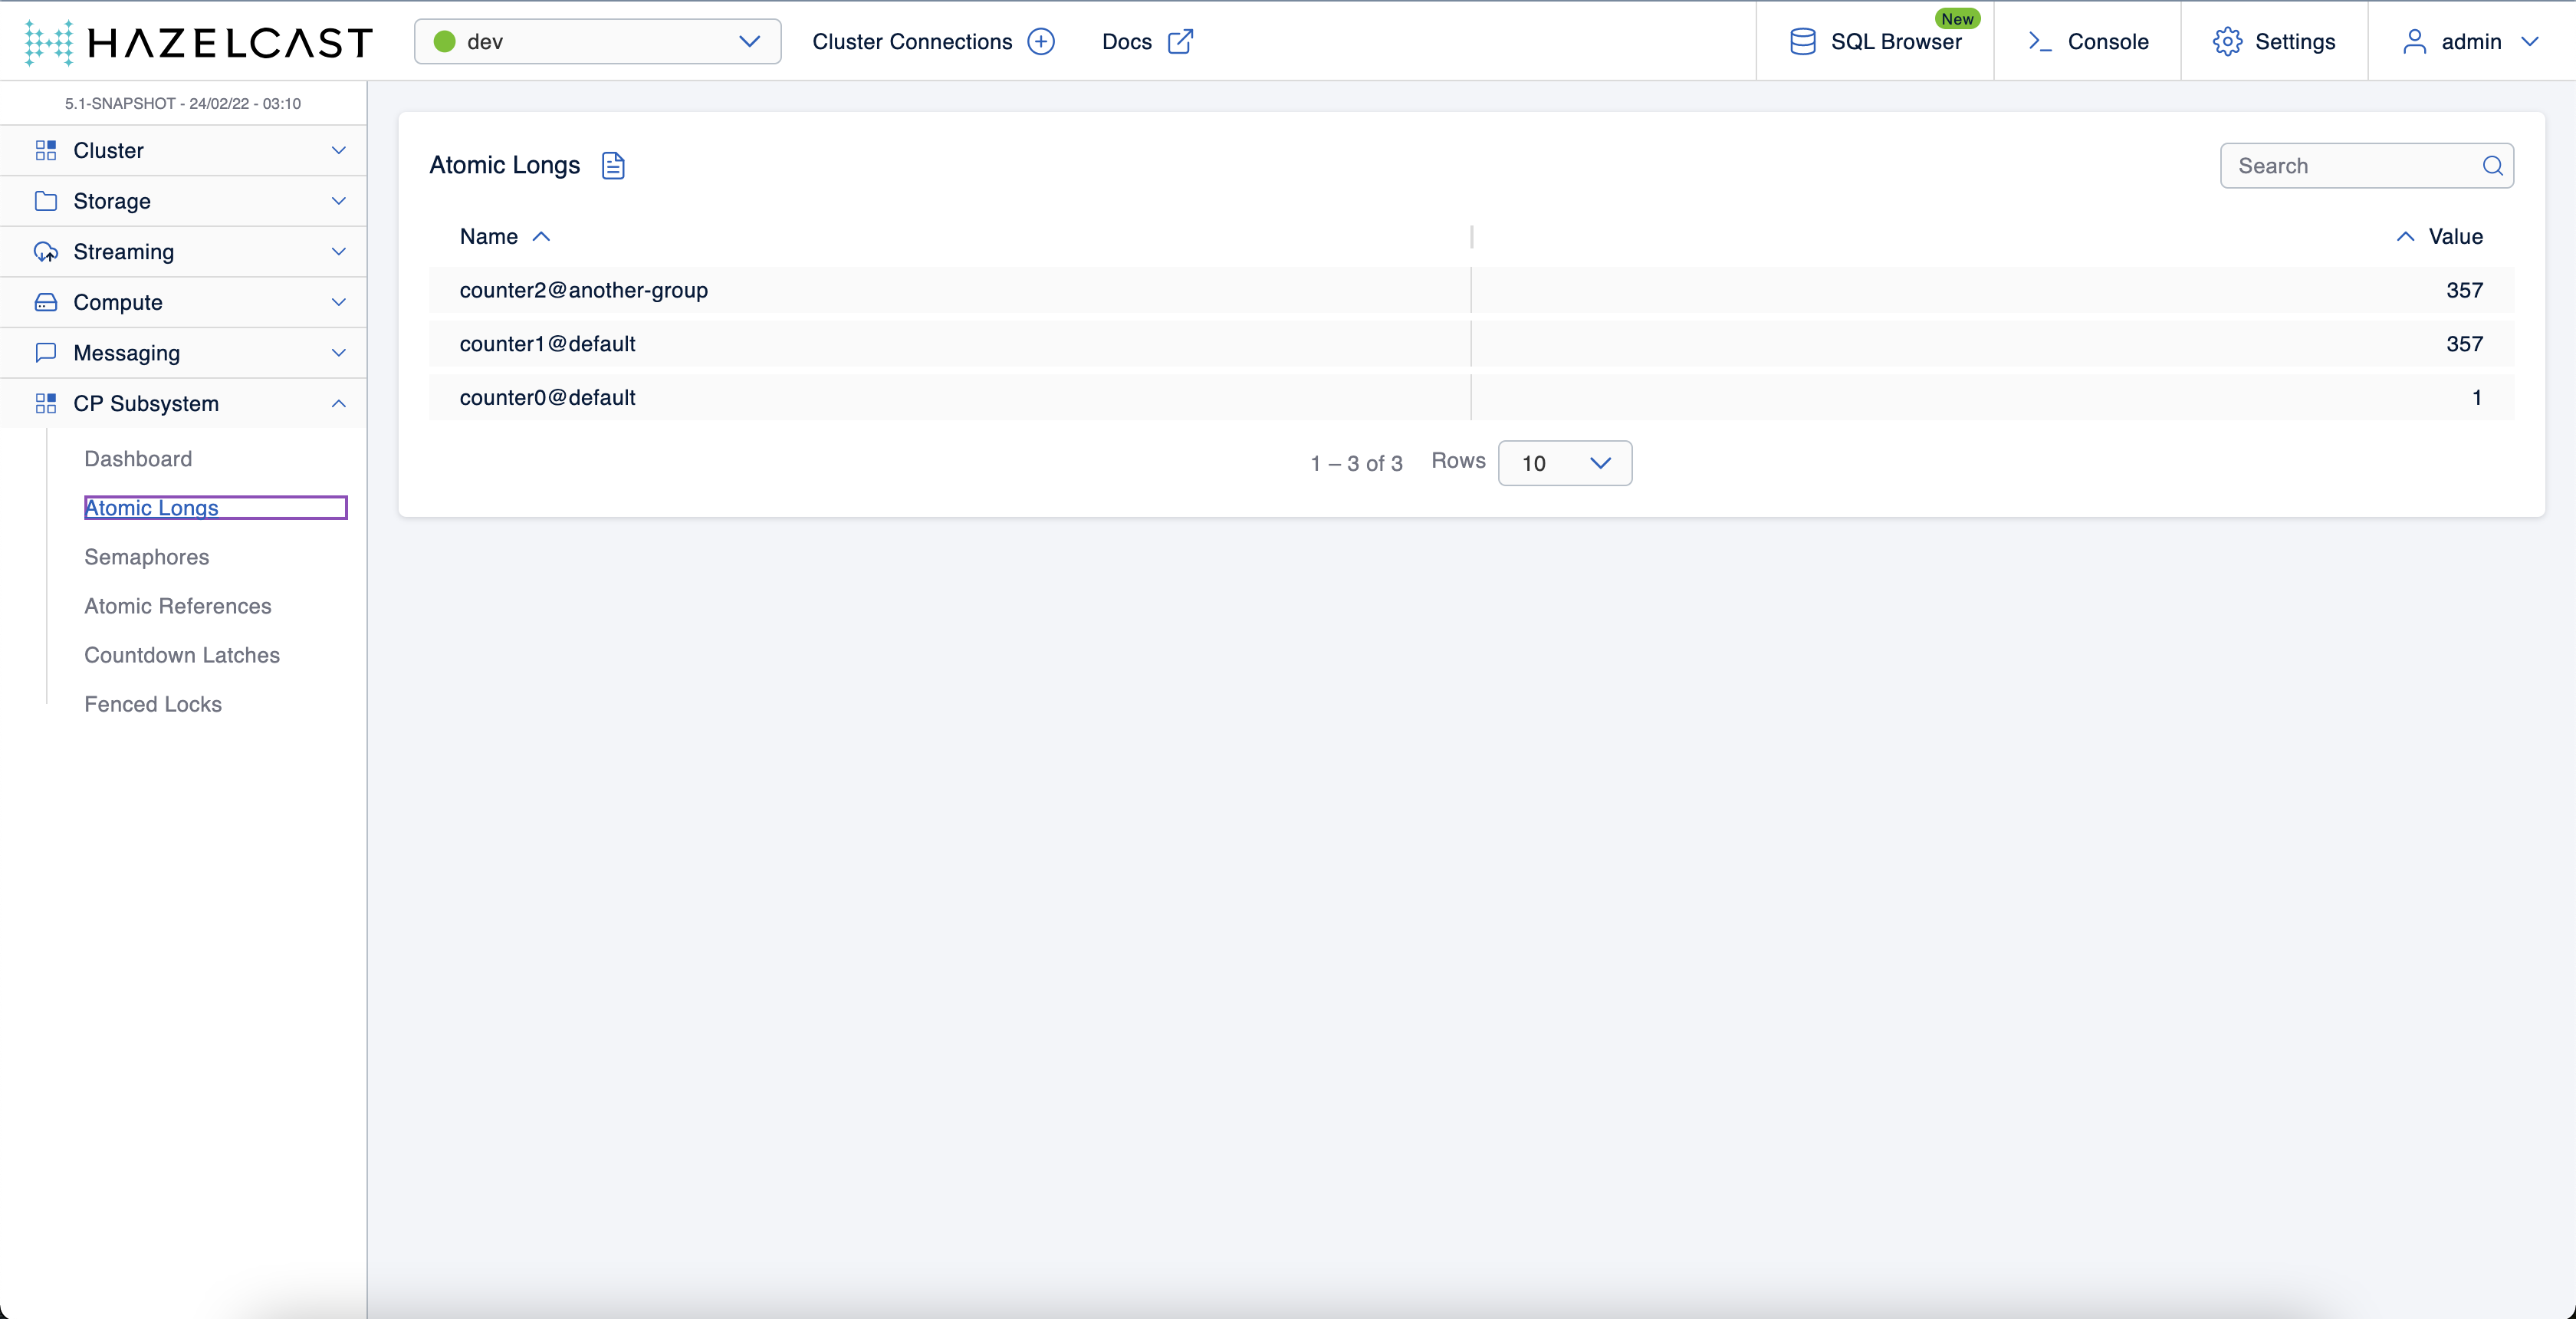The height and width of the screenshot is (1319, 2576).
Task: Open the SQL Browser
Action: tap(1875, 42)
